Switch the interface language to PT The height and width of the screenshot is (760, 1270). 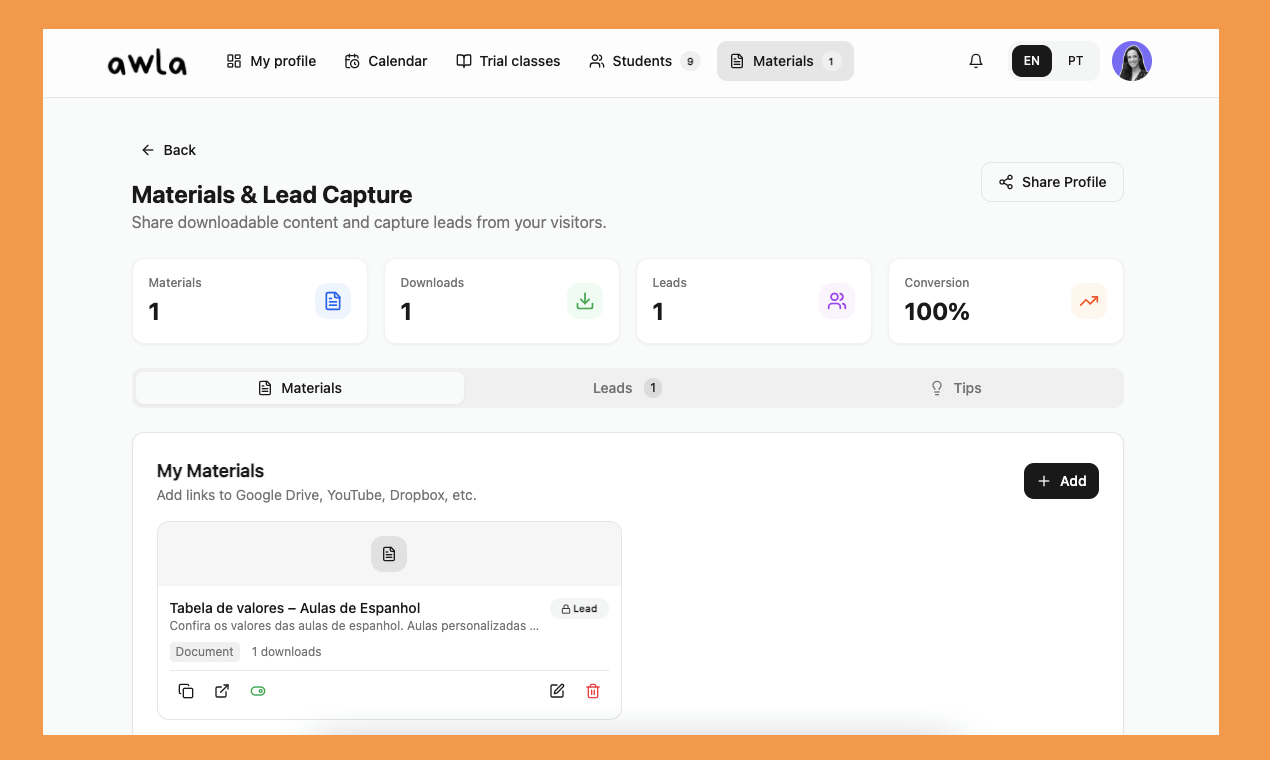coord(1075,61)
